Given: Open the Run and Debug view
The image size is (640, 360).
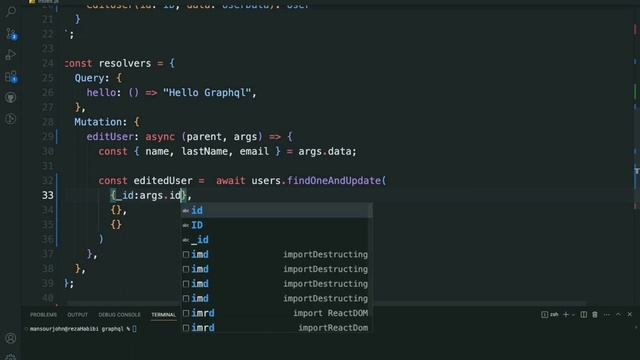Looking at the screenshot, I should tap(11, 55).
